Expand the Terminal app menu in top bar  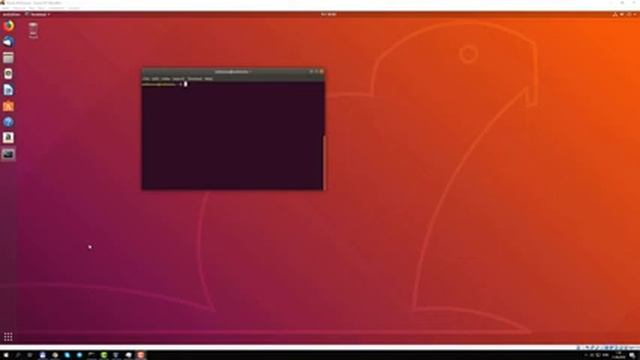point(38,14)
